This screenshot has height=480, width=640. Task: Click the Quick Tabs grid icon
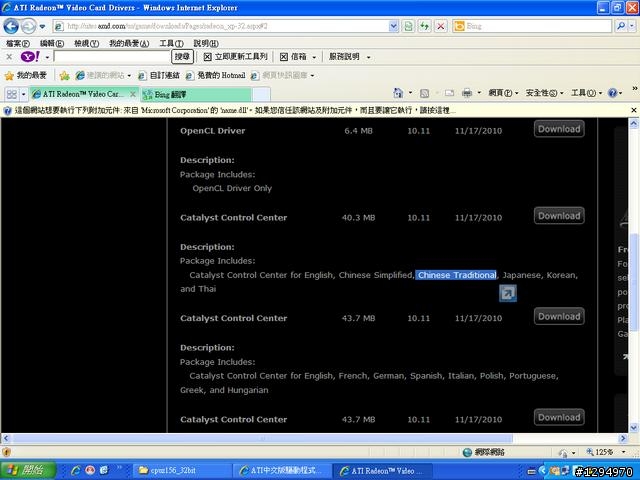click(x=12, y=94)
